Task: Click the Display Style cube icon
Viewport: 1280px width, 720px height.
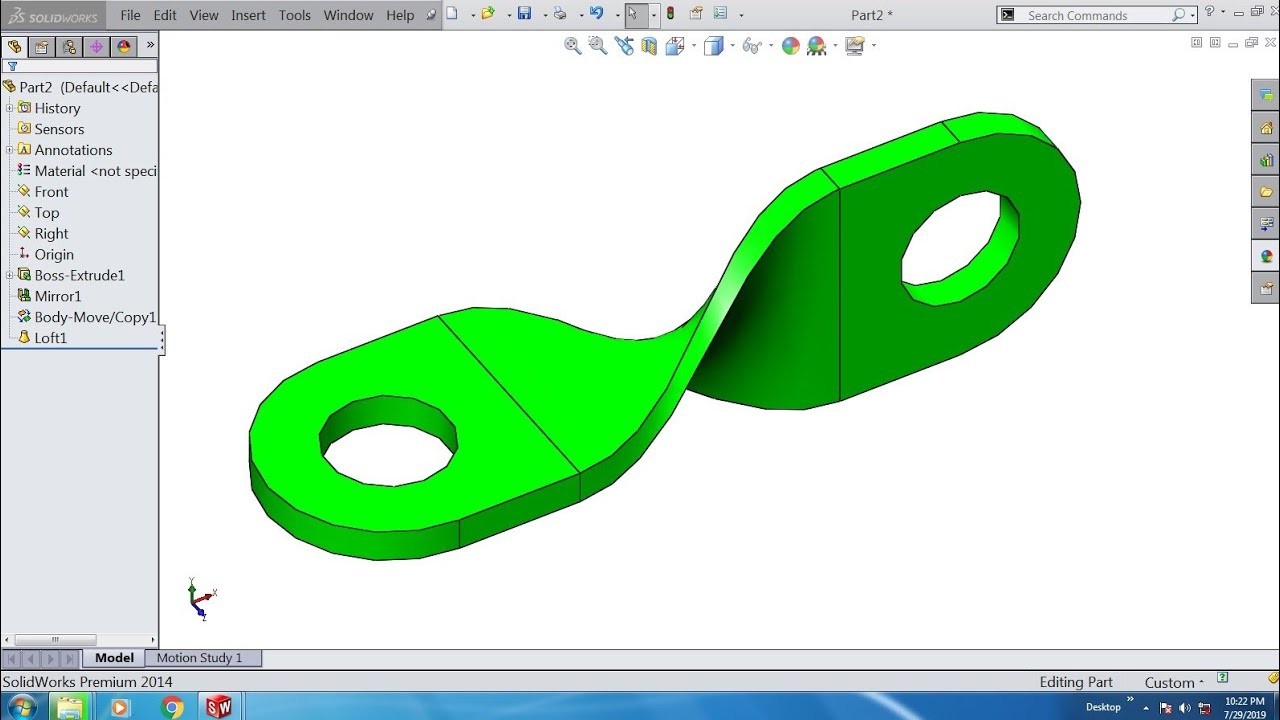Action: (713, 46)
